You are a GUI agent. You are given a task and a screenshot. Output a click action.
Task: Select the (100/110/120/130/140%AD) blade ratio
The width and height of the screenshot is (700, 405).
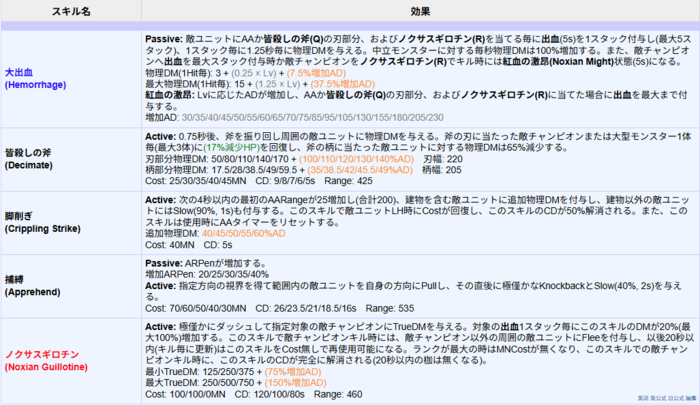pyautogui.click(x=356, y=159)
